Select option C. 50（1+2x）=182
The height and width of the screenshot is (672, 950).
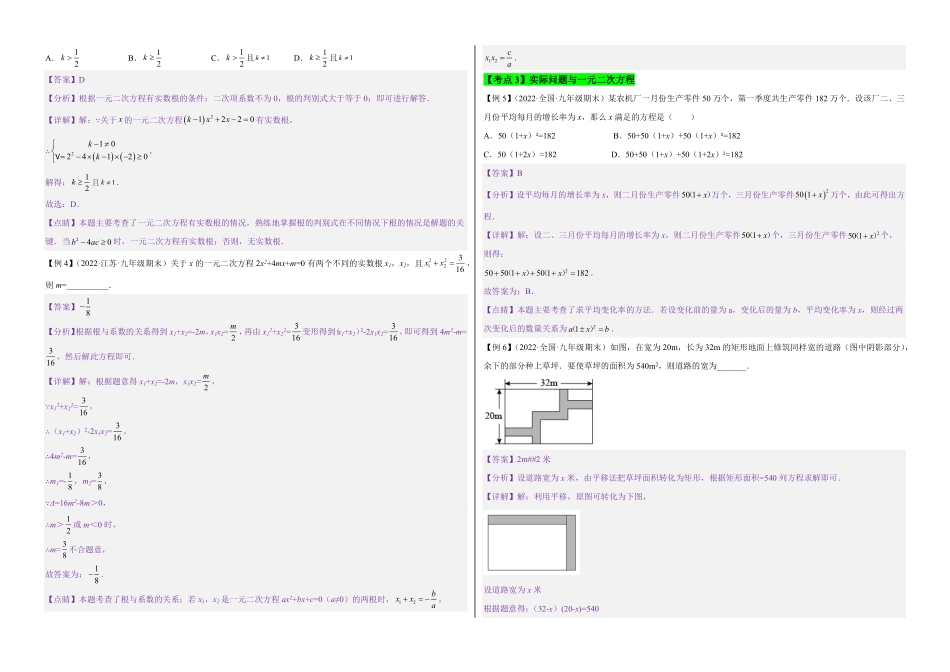[x=520, y=155]
